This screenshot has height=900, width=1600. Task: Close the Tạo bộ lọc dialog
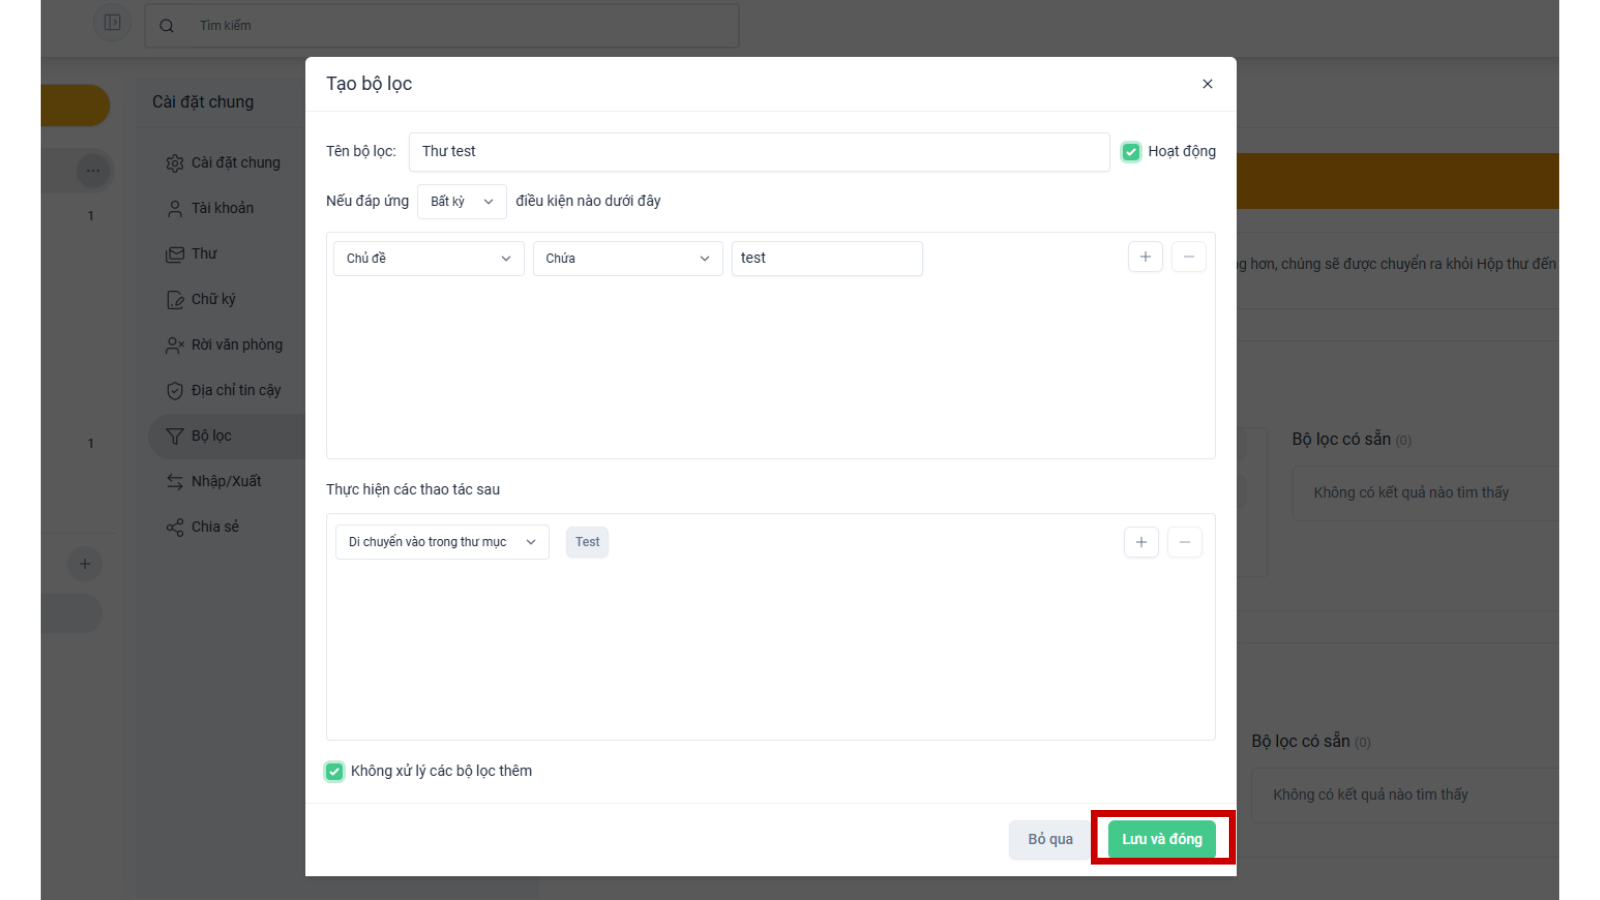tap(1207, 84)
